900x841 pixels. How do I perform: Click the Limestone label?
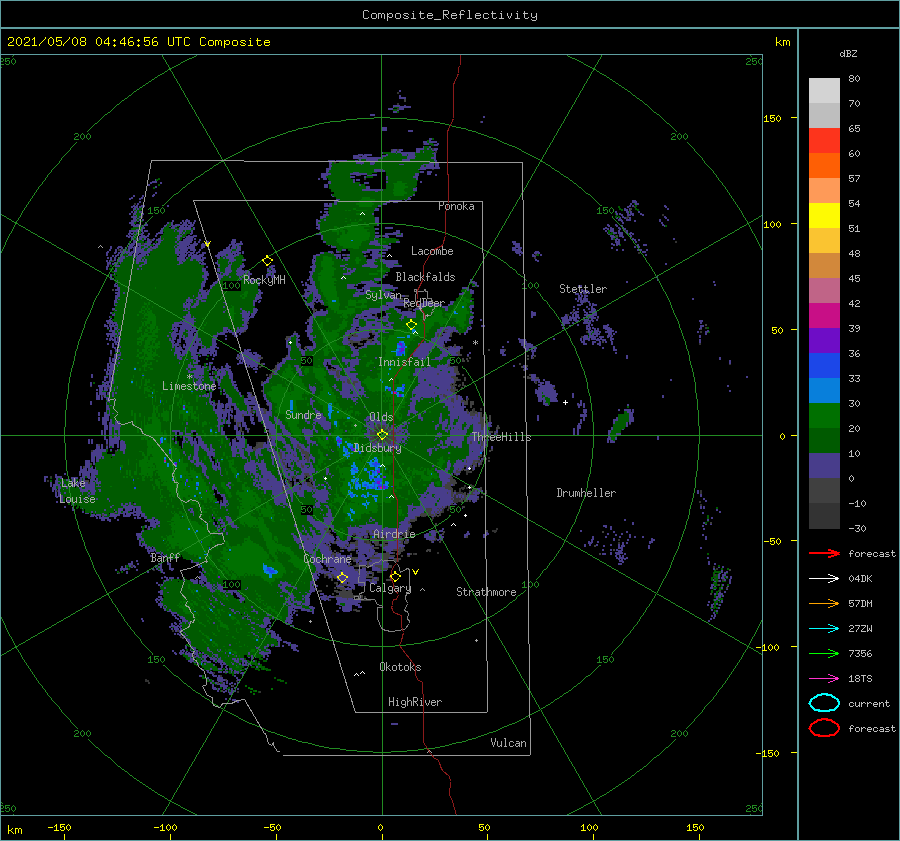(189, 386)
